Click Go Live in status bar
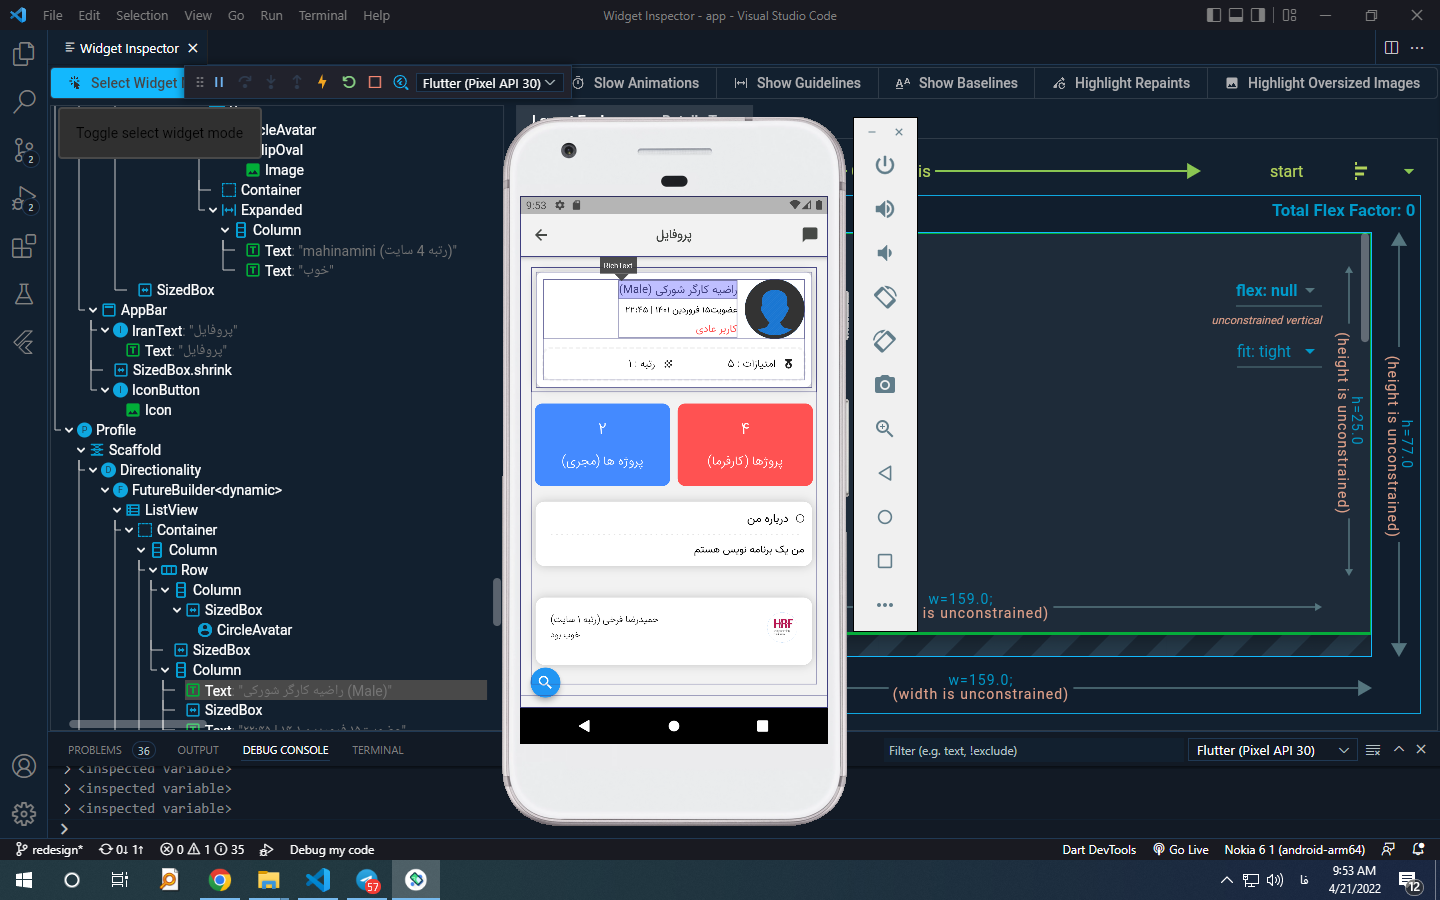 pos(1180,850)
